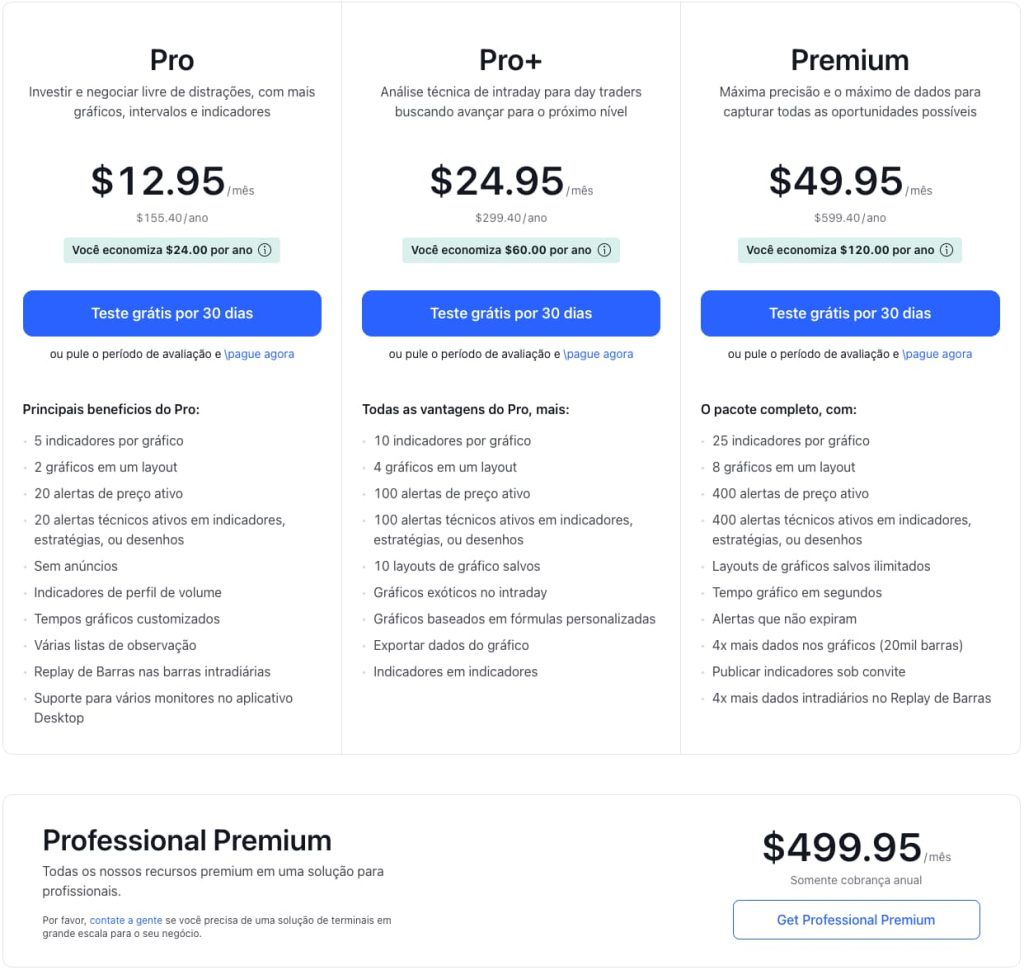Click the Pro+ savings badge $60.00 por ano

511,250
